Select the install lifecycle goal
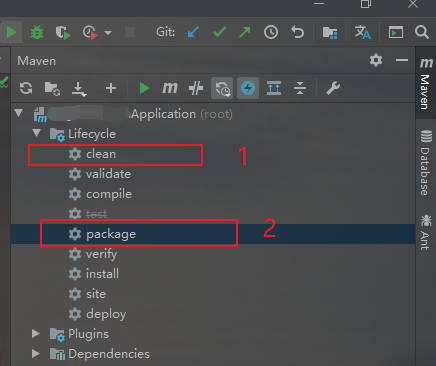Screen dimensions: 436x366 coord(102,274)
